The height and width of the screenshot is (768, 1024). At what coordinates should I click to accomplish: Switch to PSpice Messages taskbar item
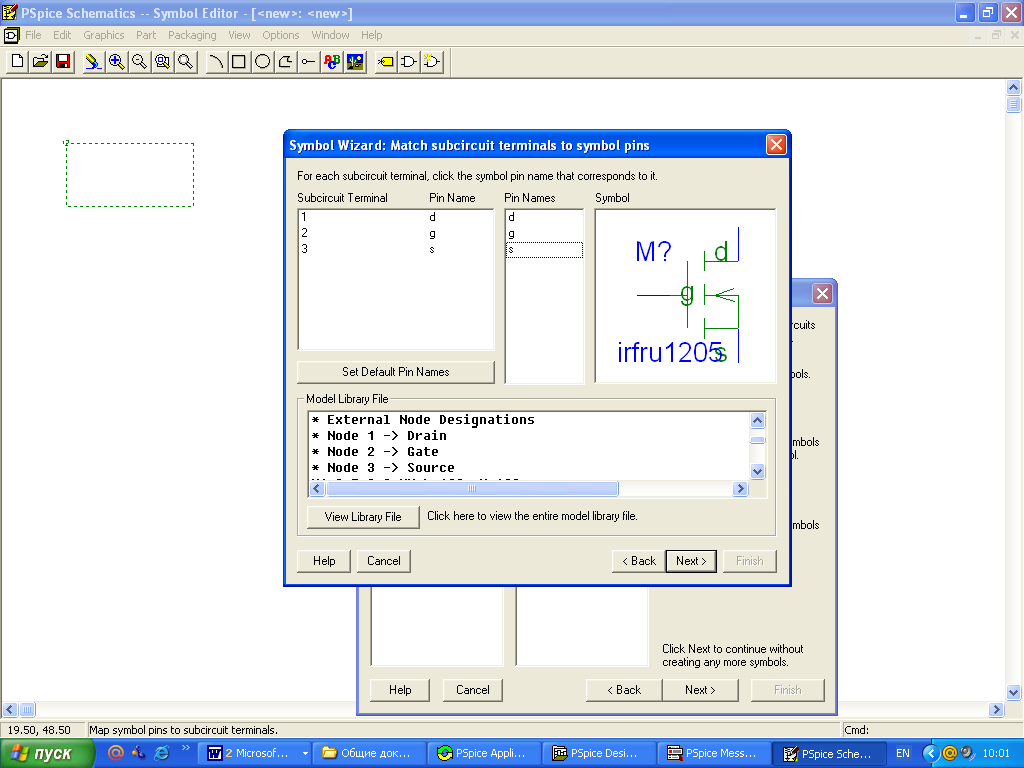click(x=714, y=754)
